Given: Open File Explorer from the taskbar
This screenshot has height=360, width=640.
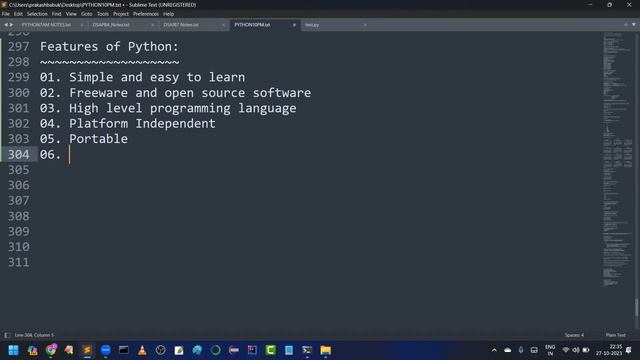Looking at the screenshot, I should [325, 350].
